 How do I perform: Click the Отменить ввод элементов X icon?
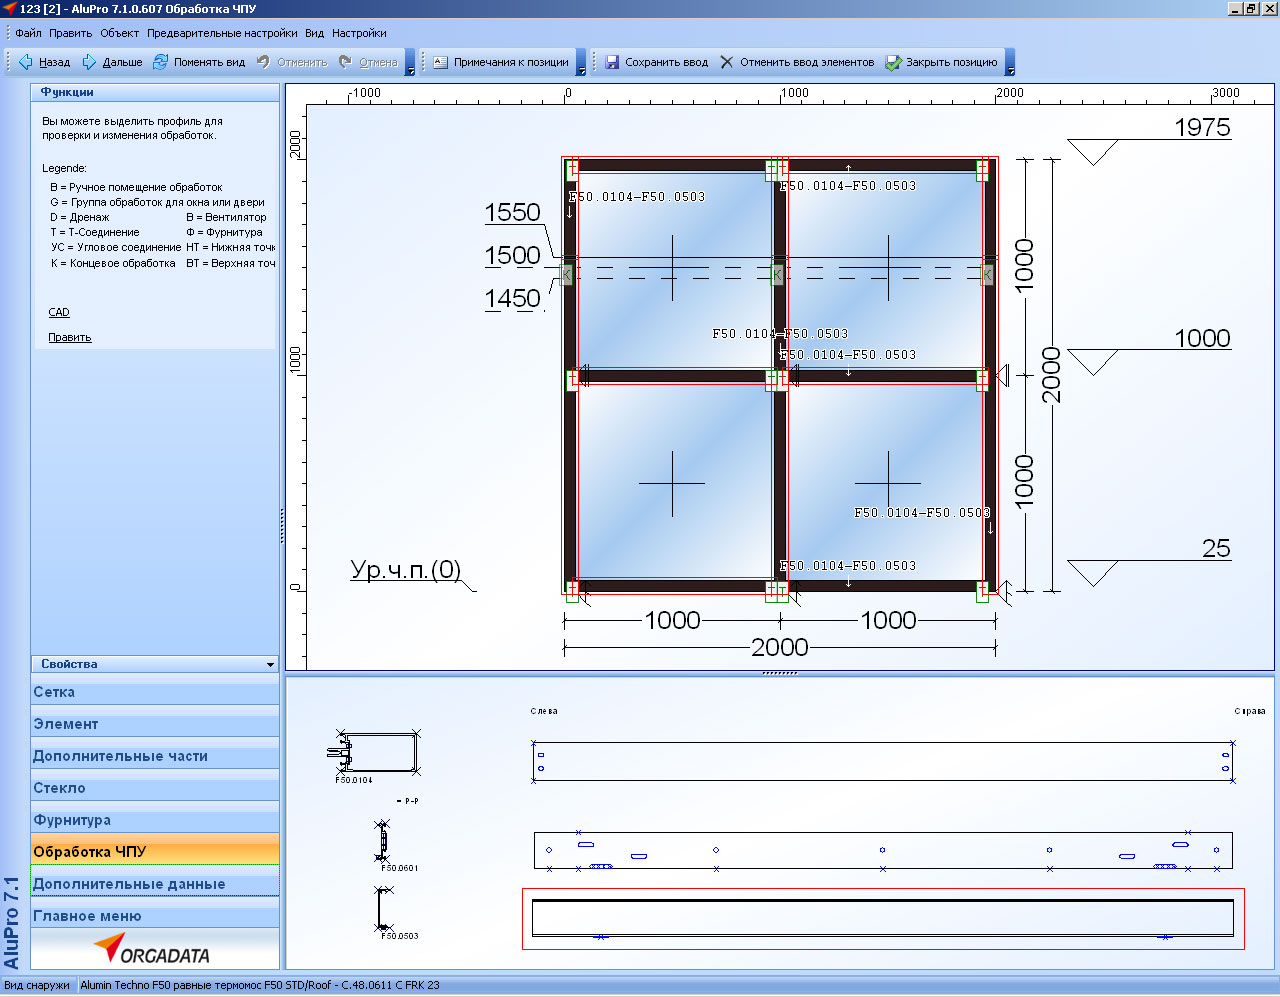[x=727, y=62]
